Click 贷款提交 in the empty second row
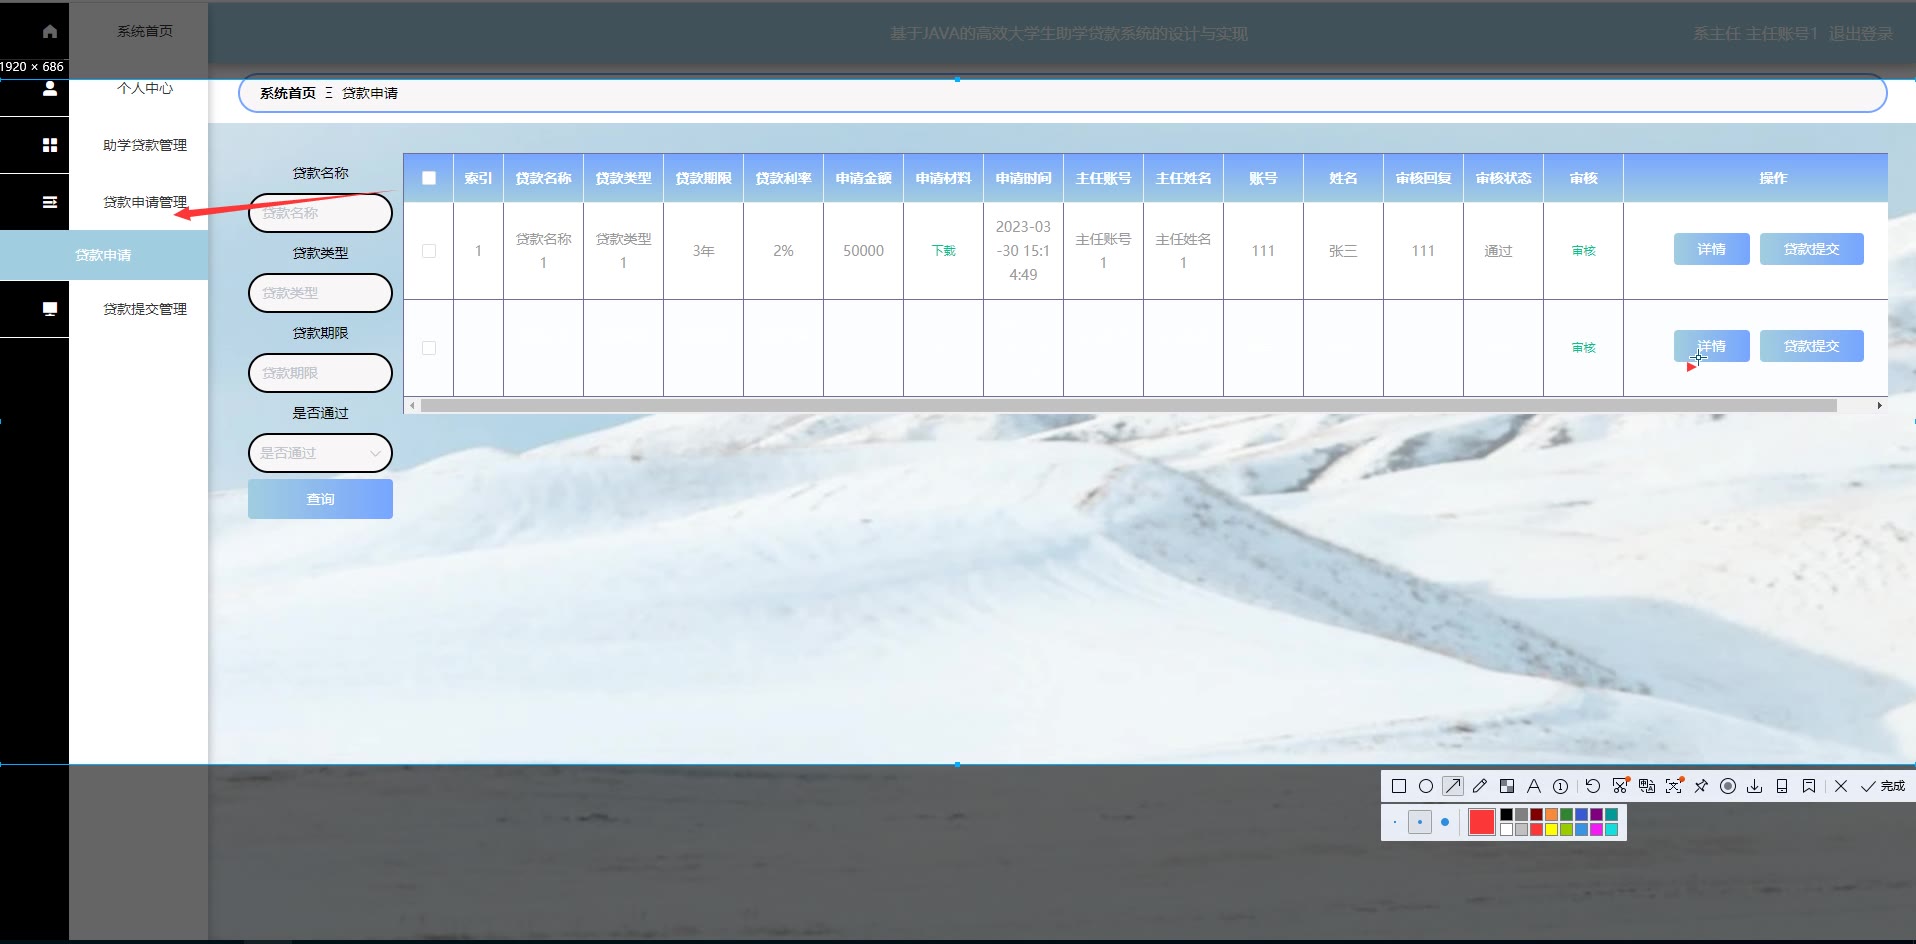Image resolution: width=1916 pixels, height=944 pixels. 1812,346
